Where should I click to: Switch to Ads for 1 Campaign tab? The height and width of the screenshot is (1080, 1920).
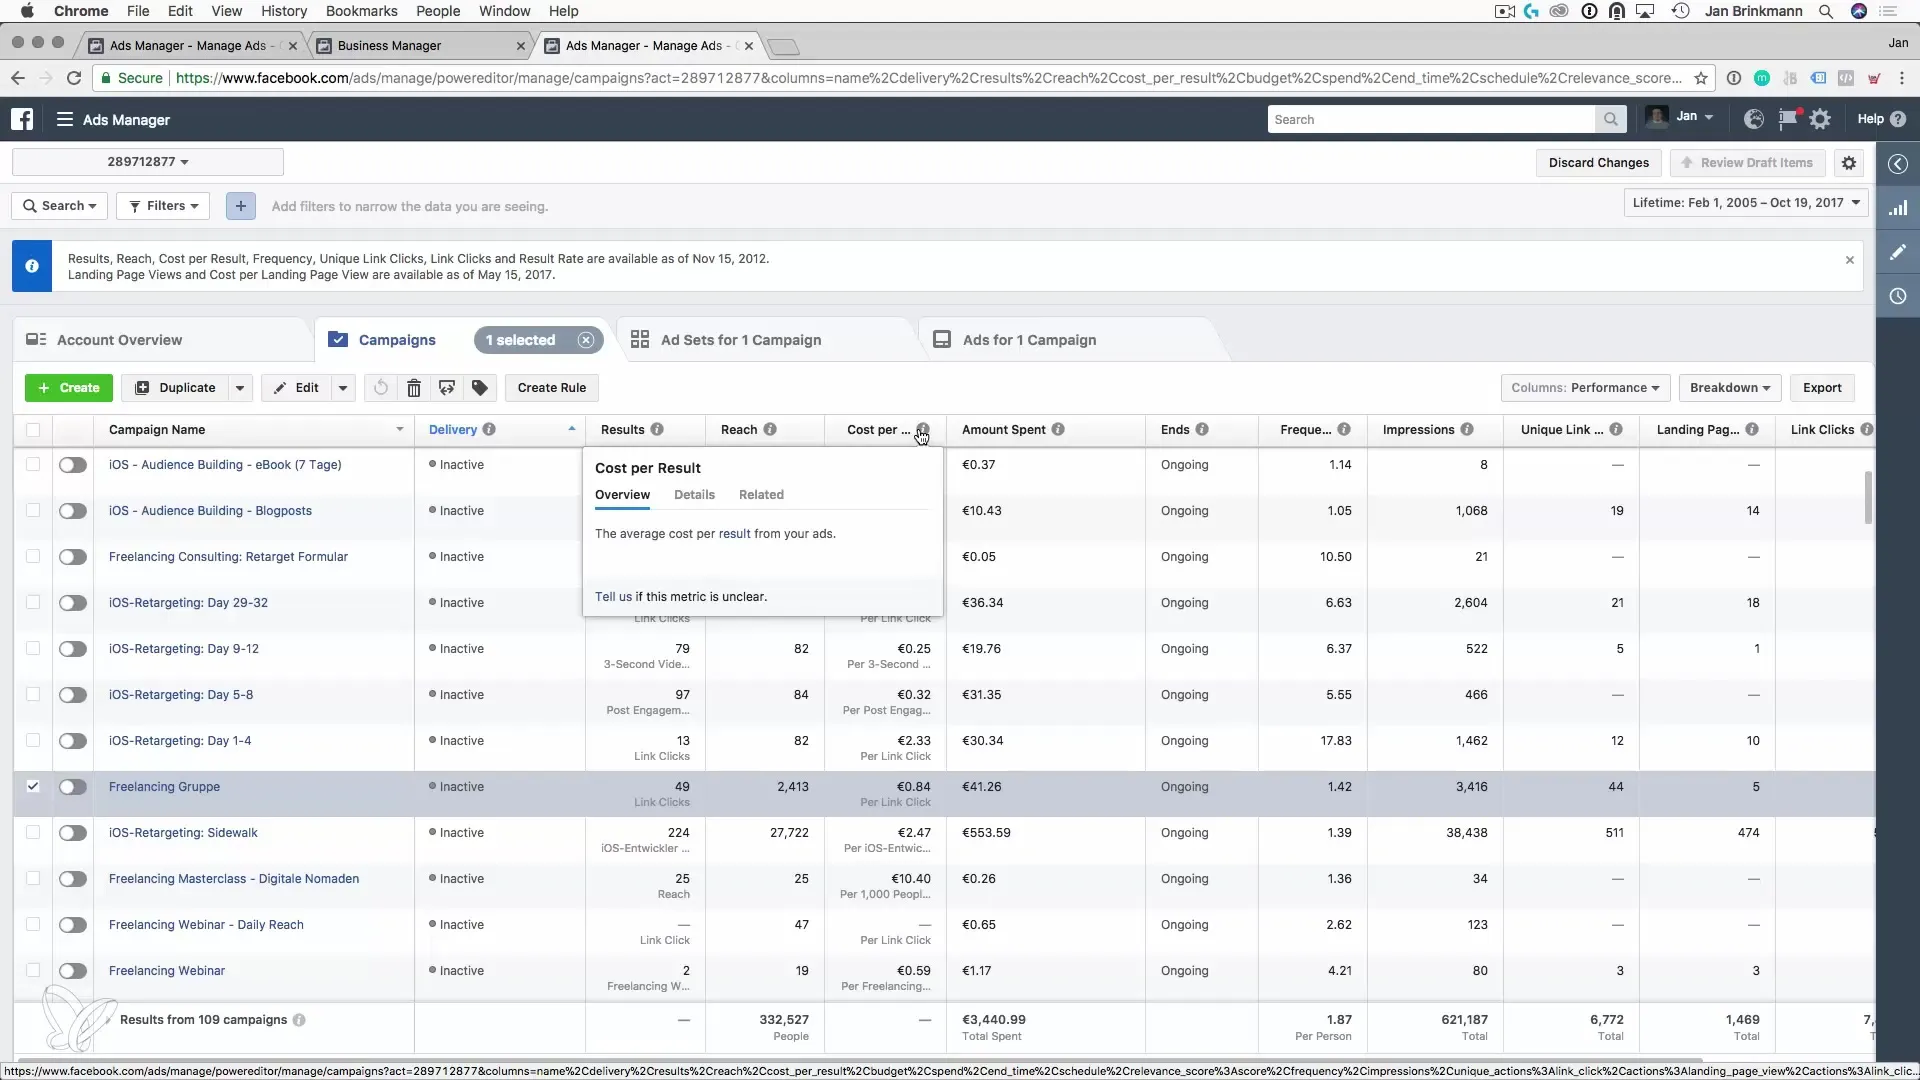tap(1029, 340)
